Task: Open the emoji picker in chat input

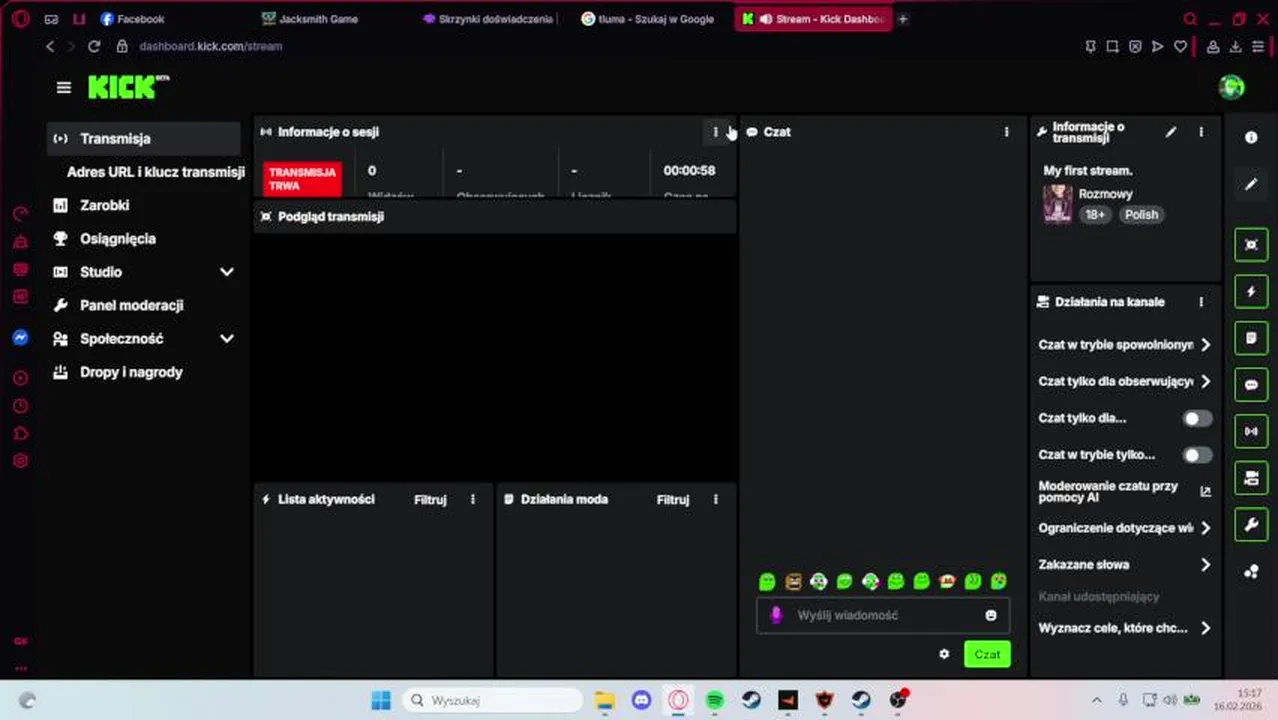Action: 991,615
